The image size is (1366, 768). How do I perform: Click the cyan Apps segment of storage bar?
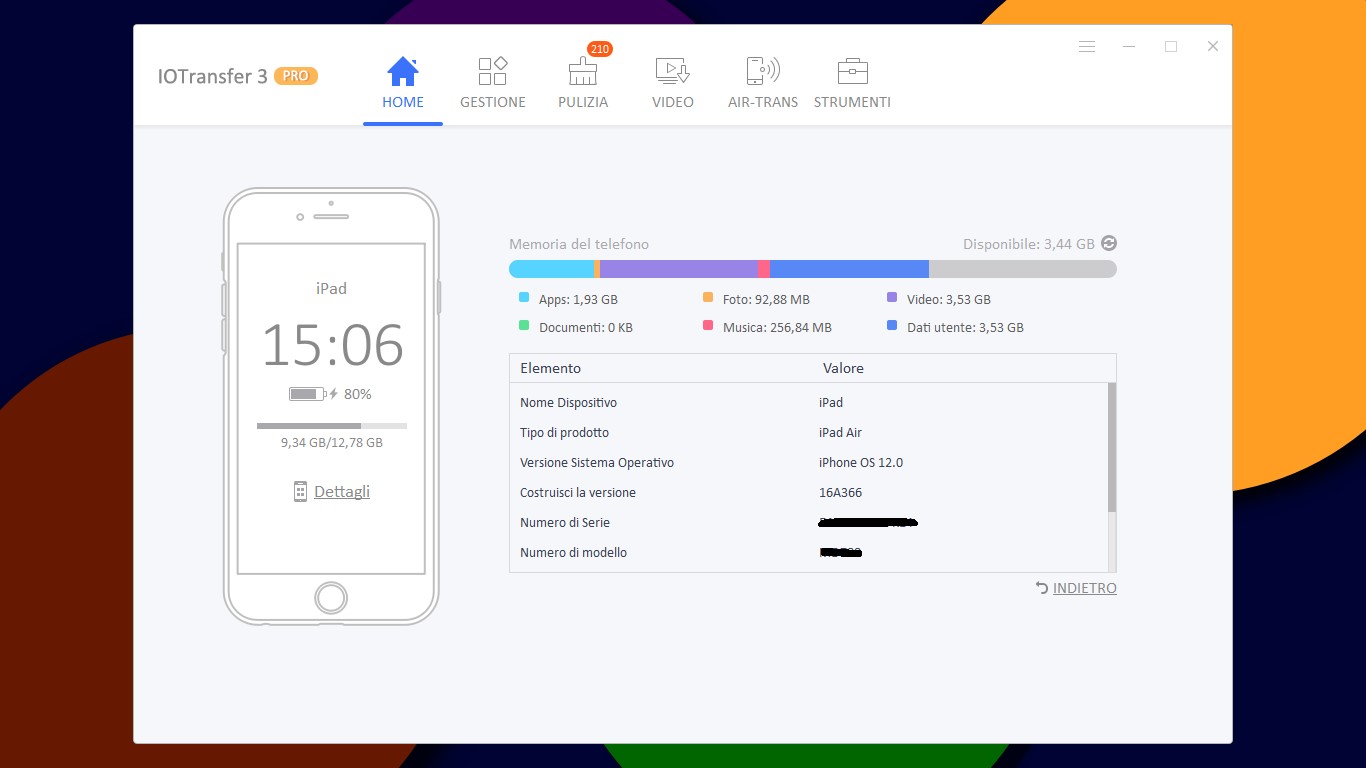tap(552, 269)
